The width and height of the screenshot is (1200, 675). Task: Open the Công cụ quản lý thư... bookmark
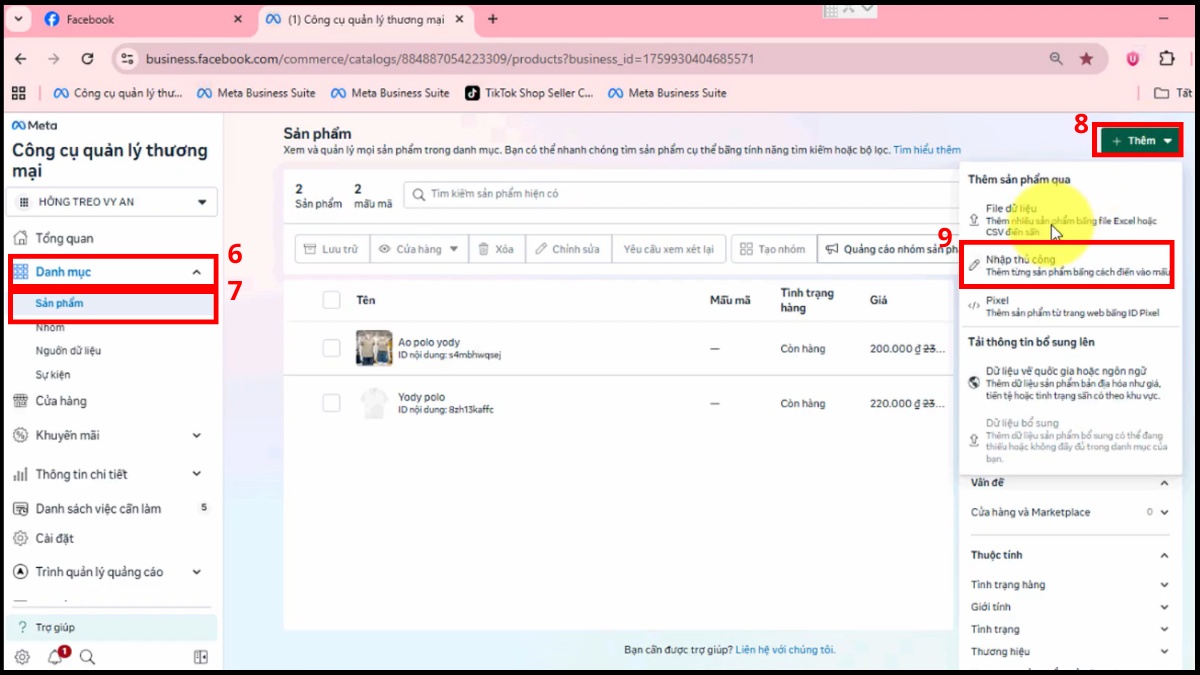click(x=117, y=93)
